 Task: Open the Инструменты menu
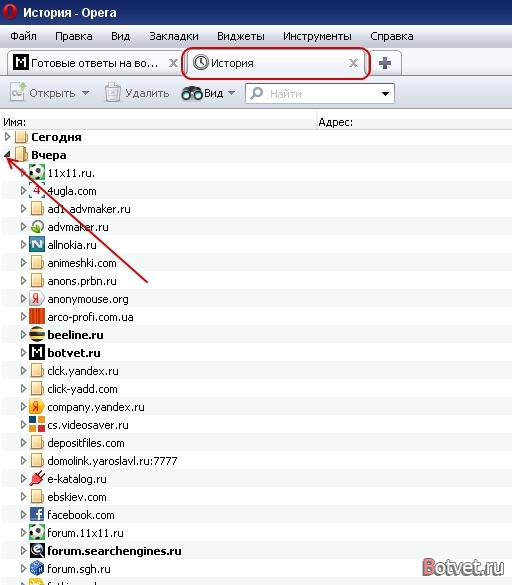(x=317, y=36)
